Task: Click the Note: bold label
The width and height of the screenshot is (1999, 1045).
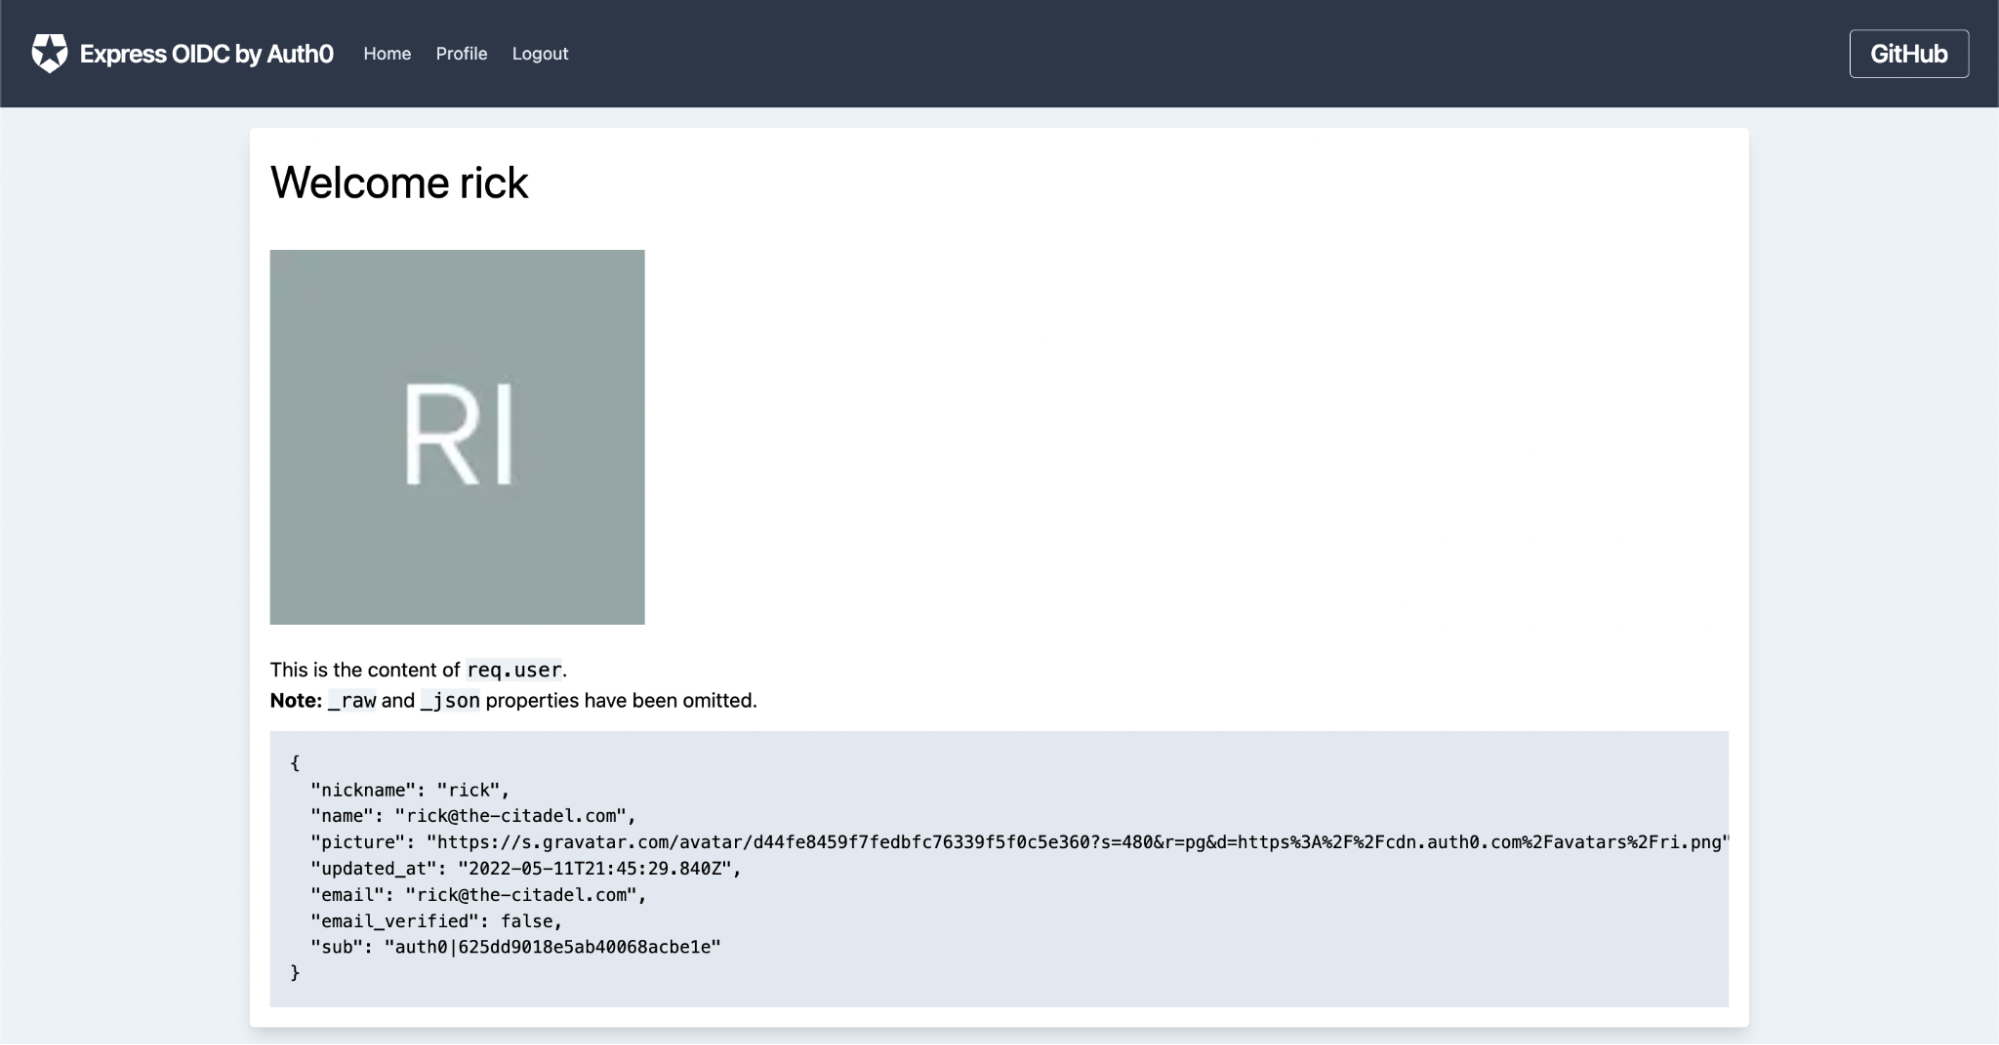Action: 296,701
